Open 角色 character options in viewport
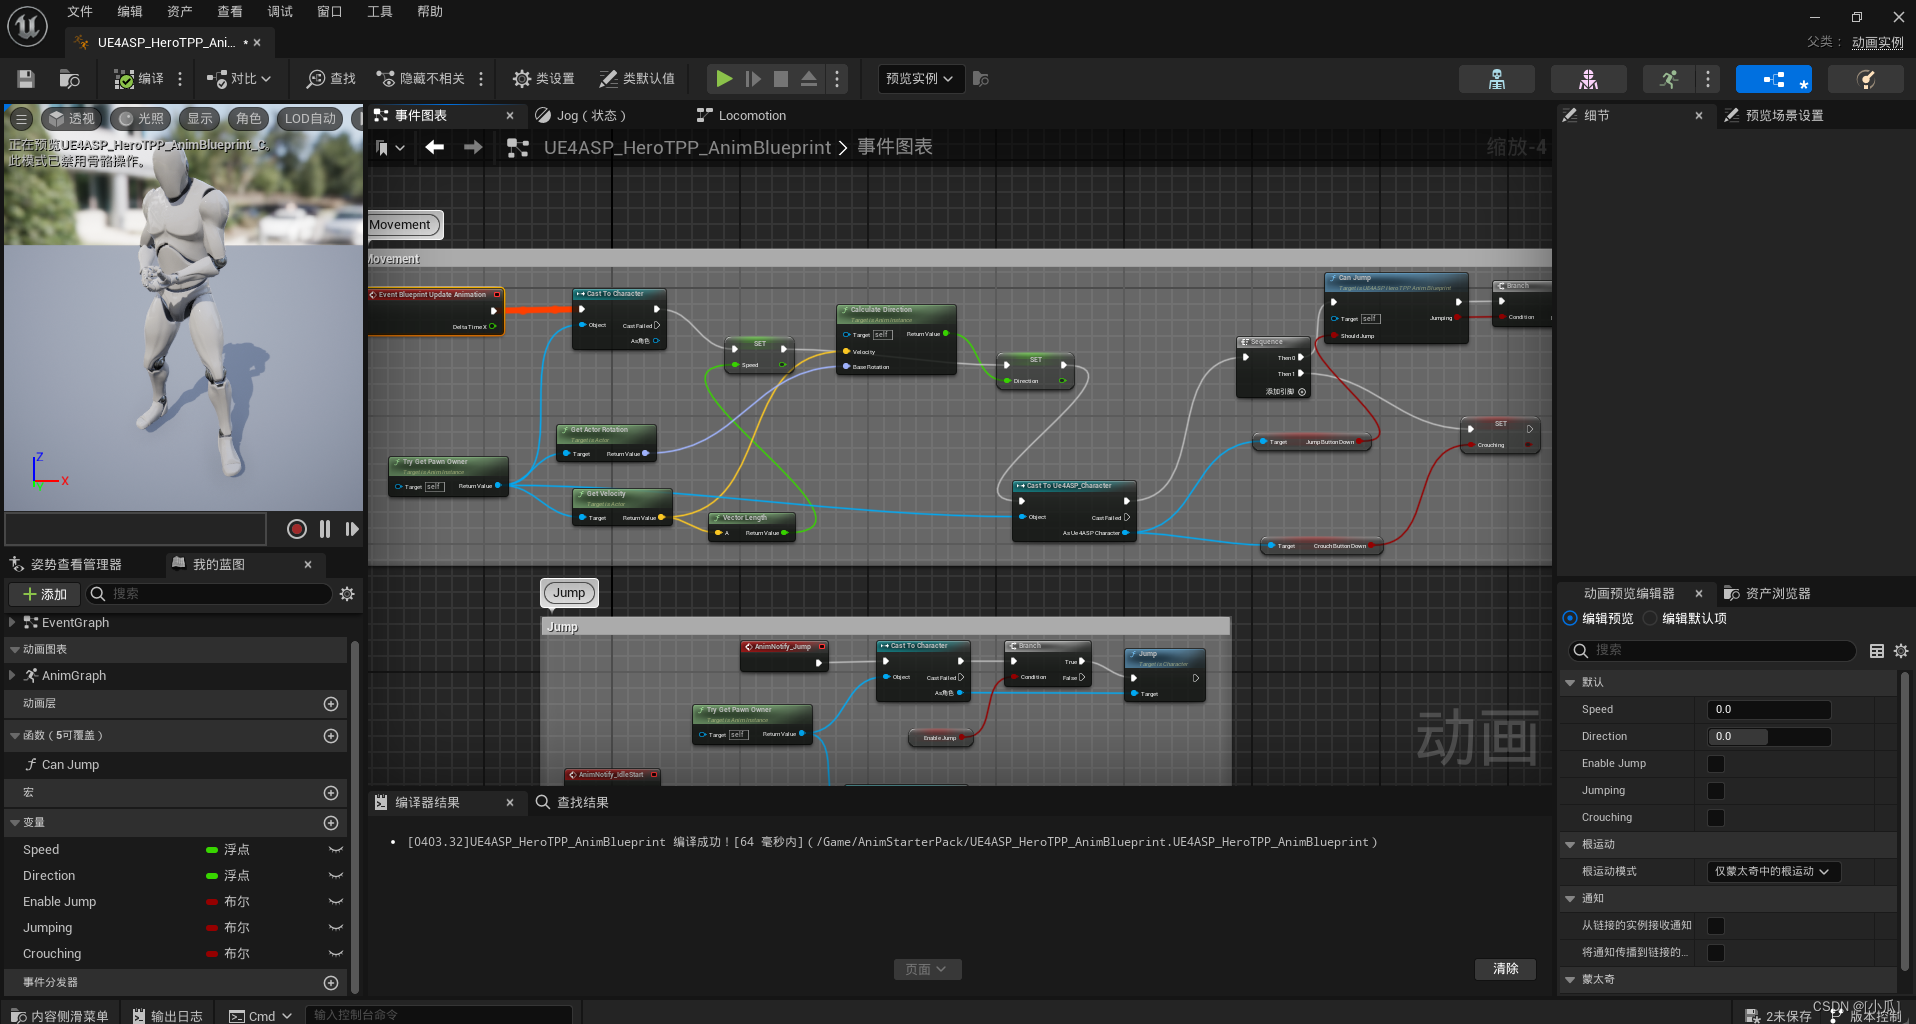Image resolution: width=1916 pixels, height=1024 pixels. (249, 119)
